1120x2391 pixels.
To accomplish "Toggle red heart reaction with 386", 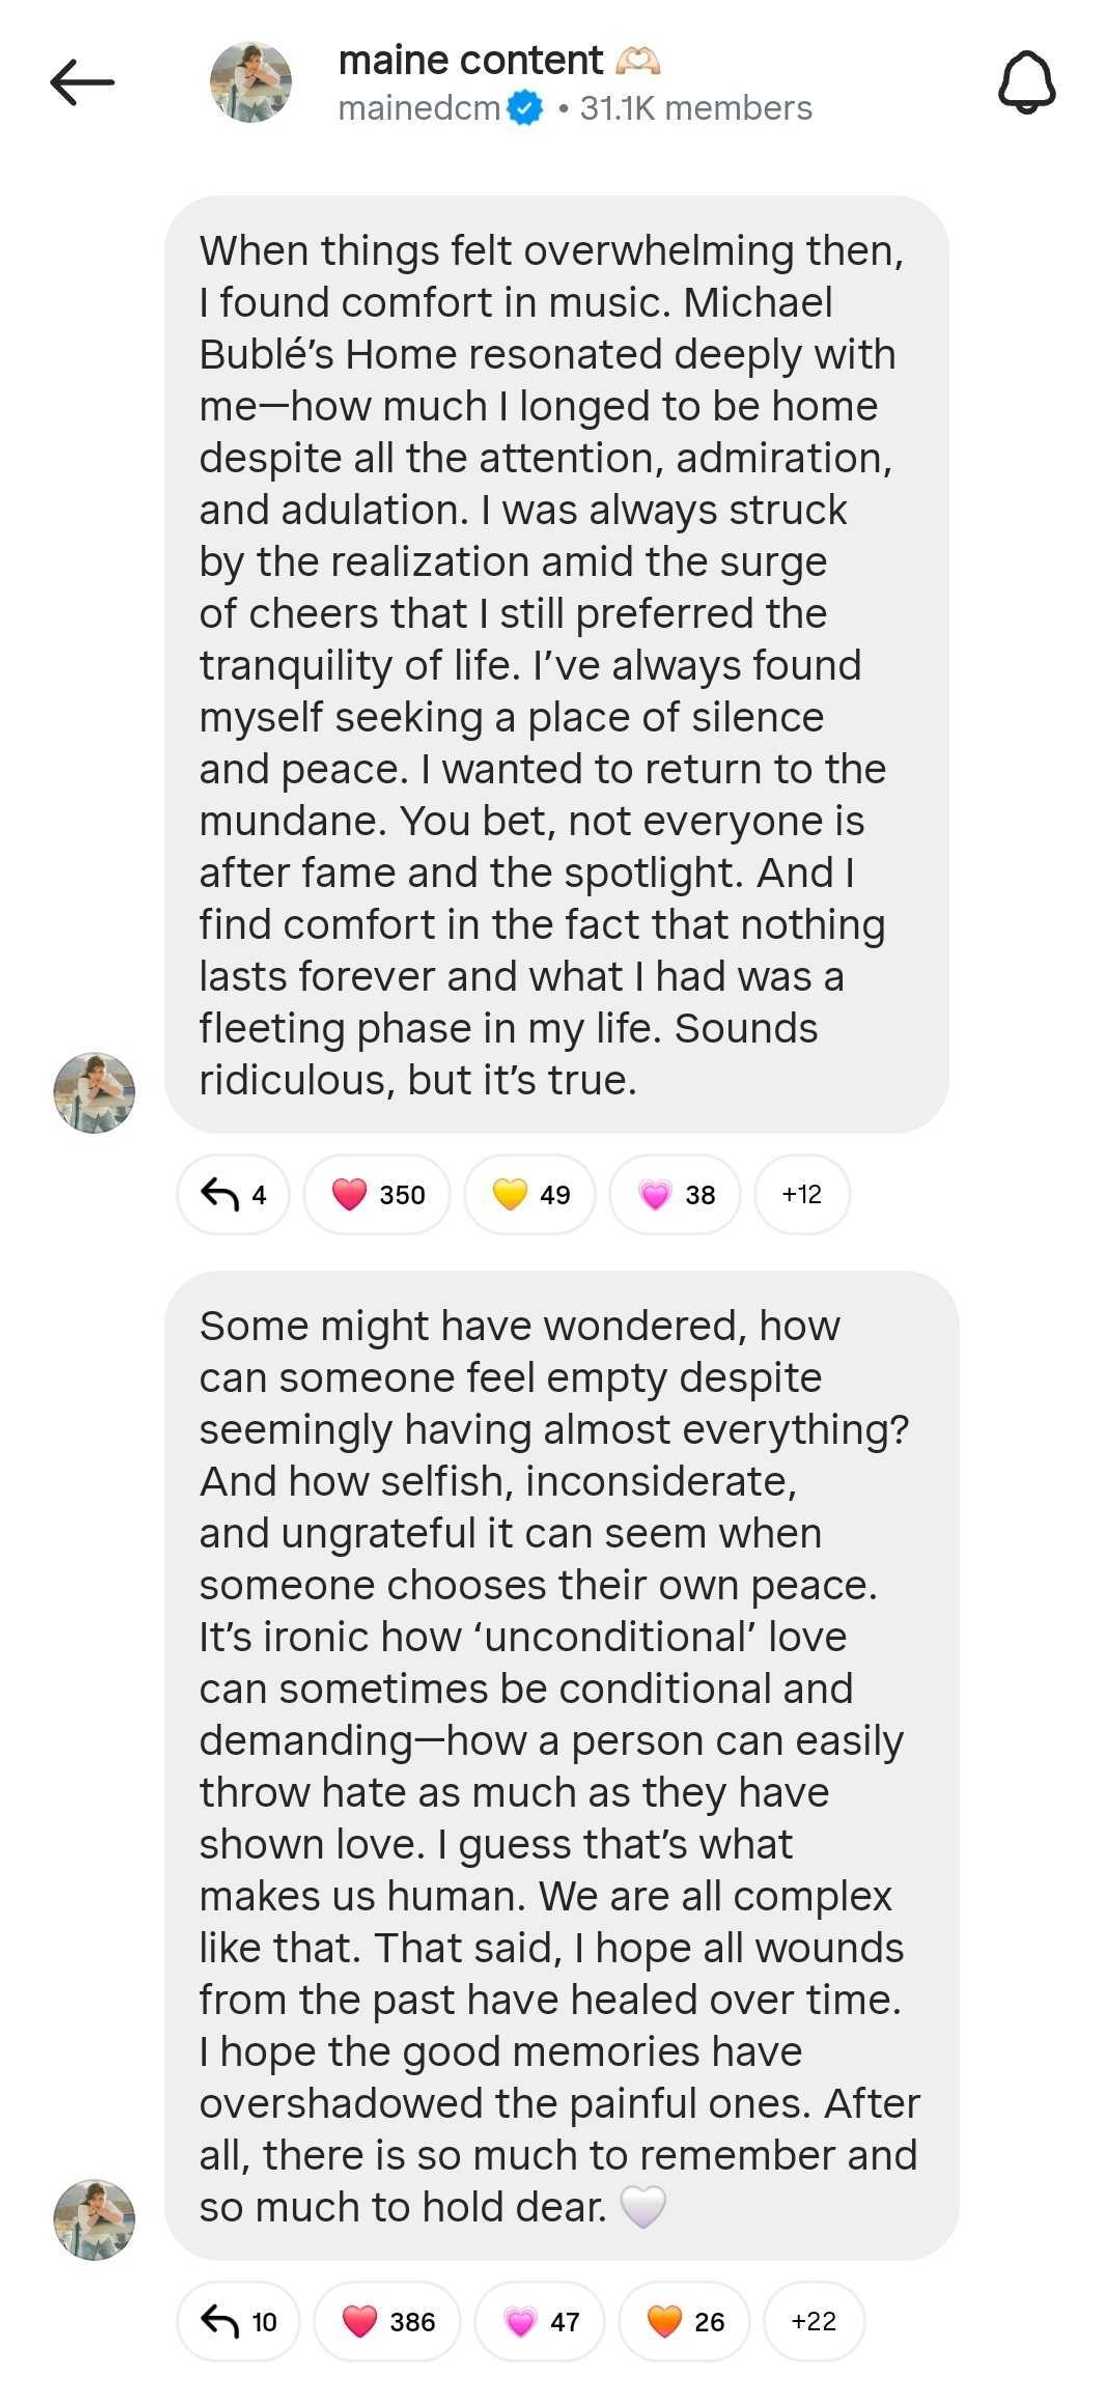I will (x=387, y=2321).
